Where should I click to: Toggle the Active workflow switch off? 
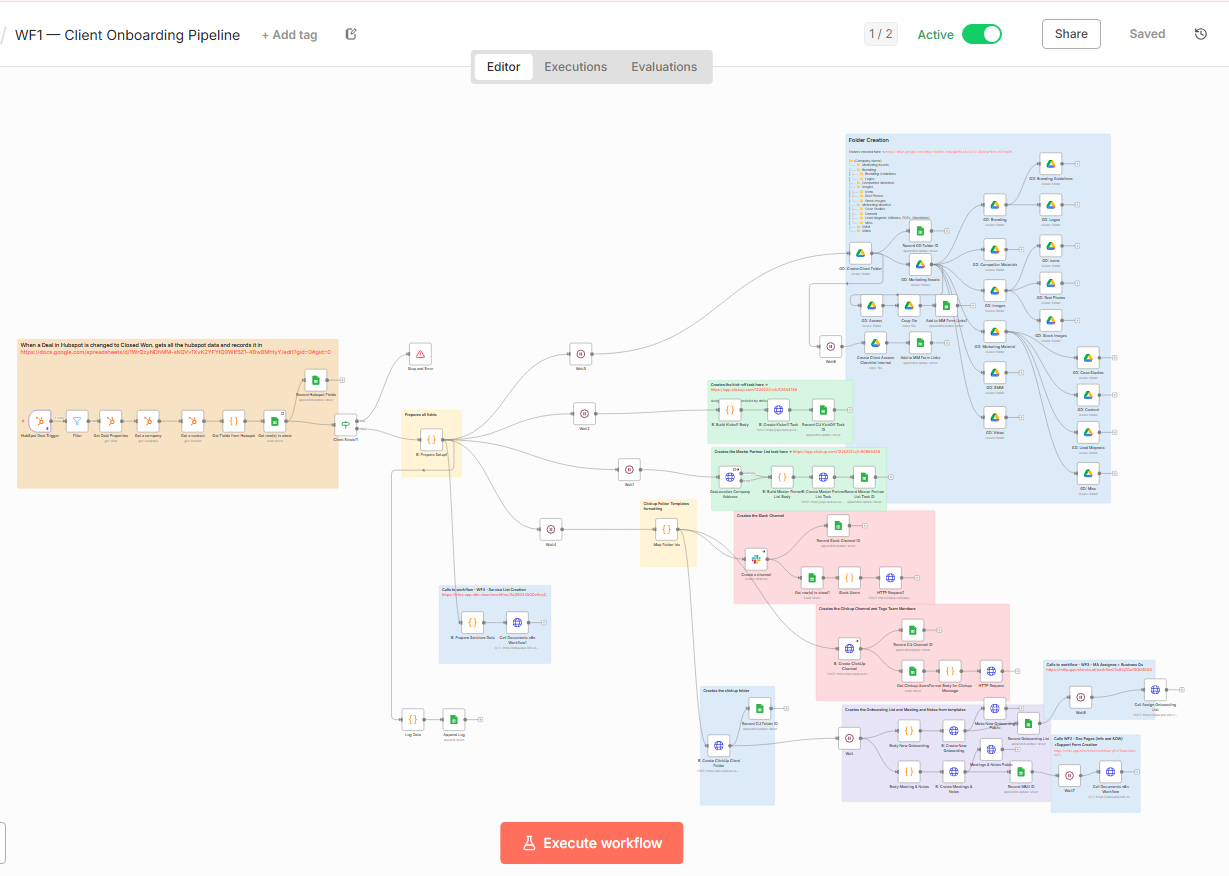coord(981,34)
